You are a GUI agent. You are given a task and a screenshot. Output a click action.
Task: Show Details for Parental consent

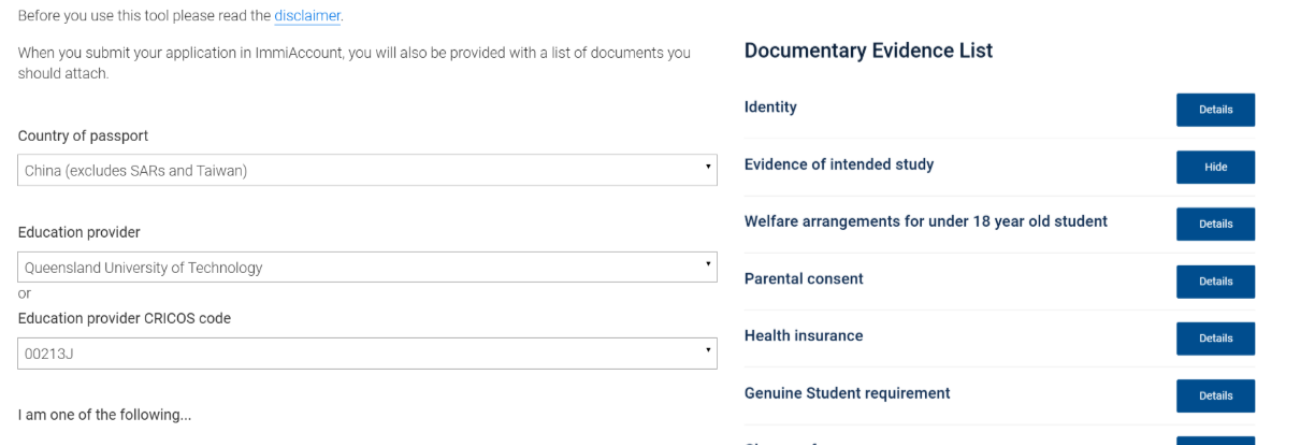coord(1215,281)
